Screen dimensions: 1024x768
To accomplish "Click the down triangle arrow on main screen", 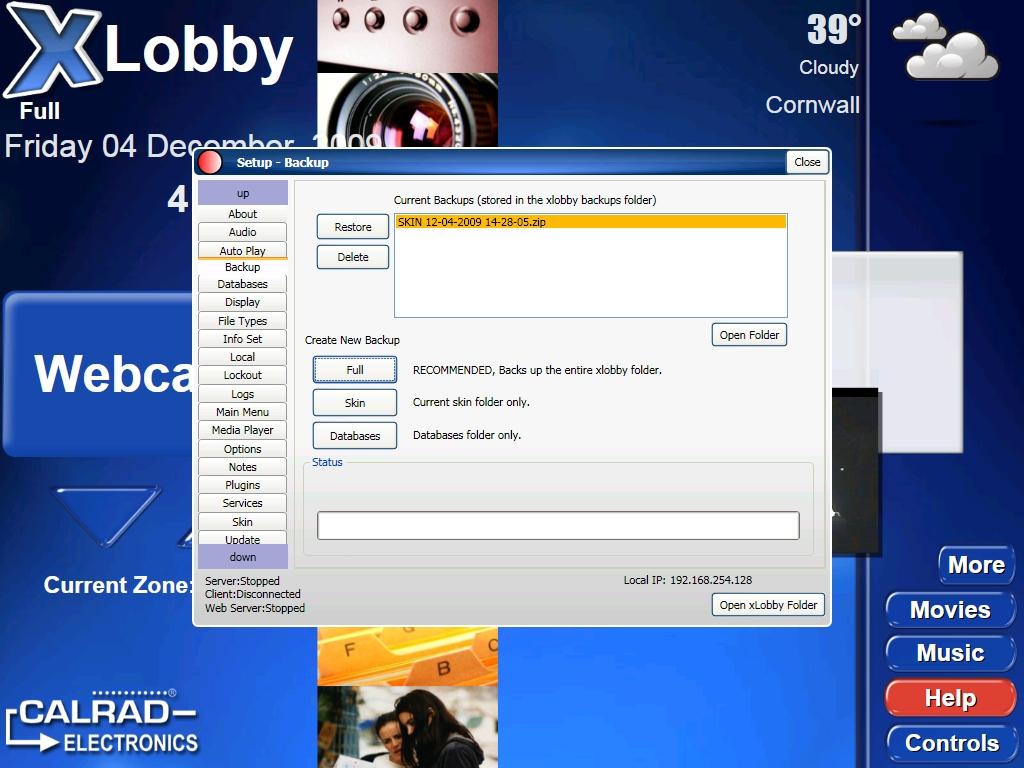I will pyautogui.click(x=106, y=516).
